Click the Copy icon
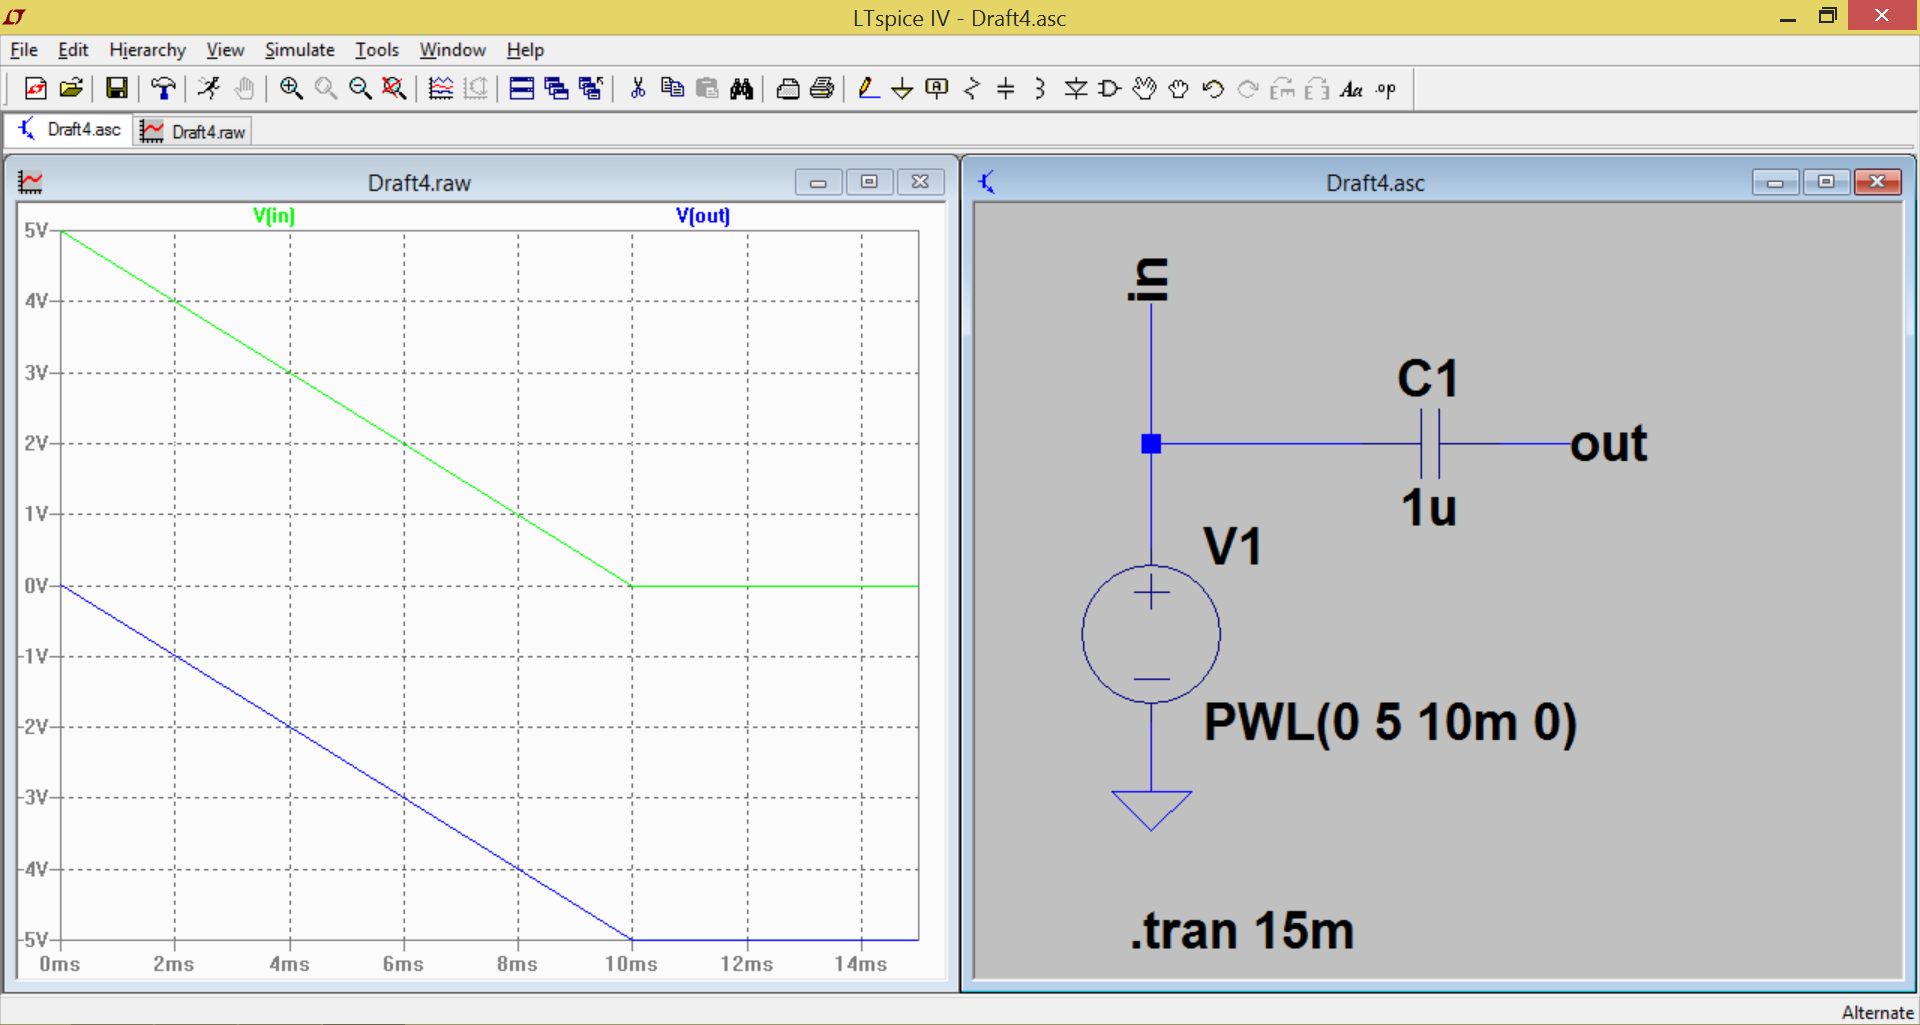 pos(673,89)
